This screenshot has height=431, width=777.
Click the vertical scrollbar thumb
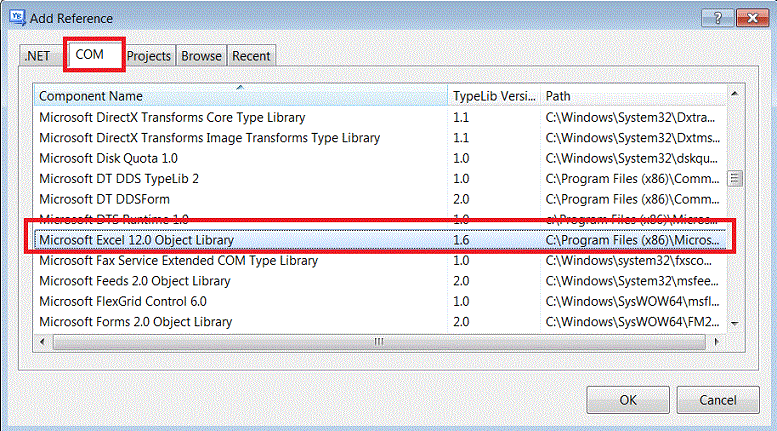pos(734,178)
